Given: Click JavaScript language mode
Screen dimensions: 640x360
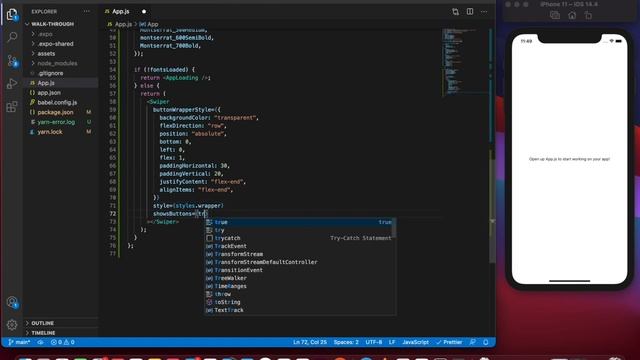Looking at the screenshot, I should pyautogui.click(x=416, y=342).
